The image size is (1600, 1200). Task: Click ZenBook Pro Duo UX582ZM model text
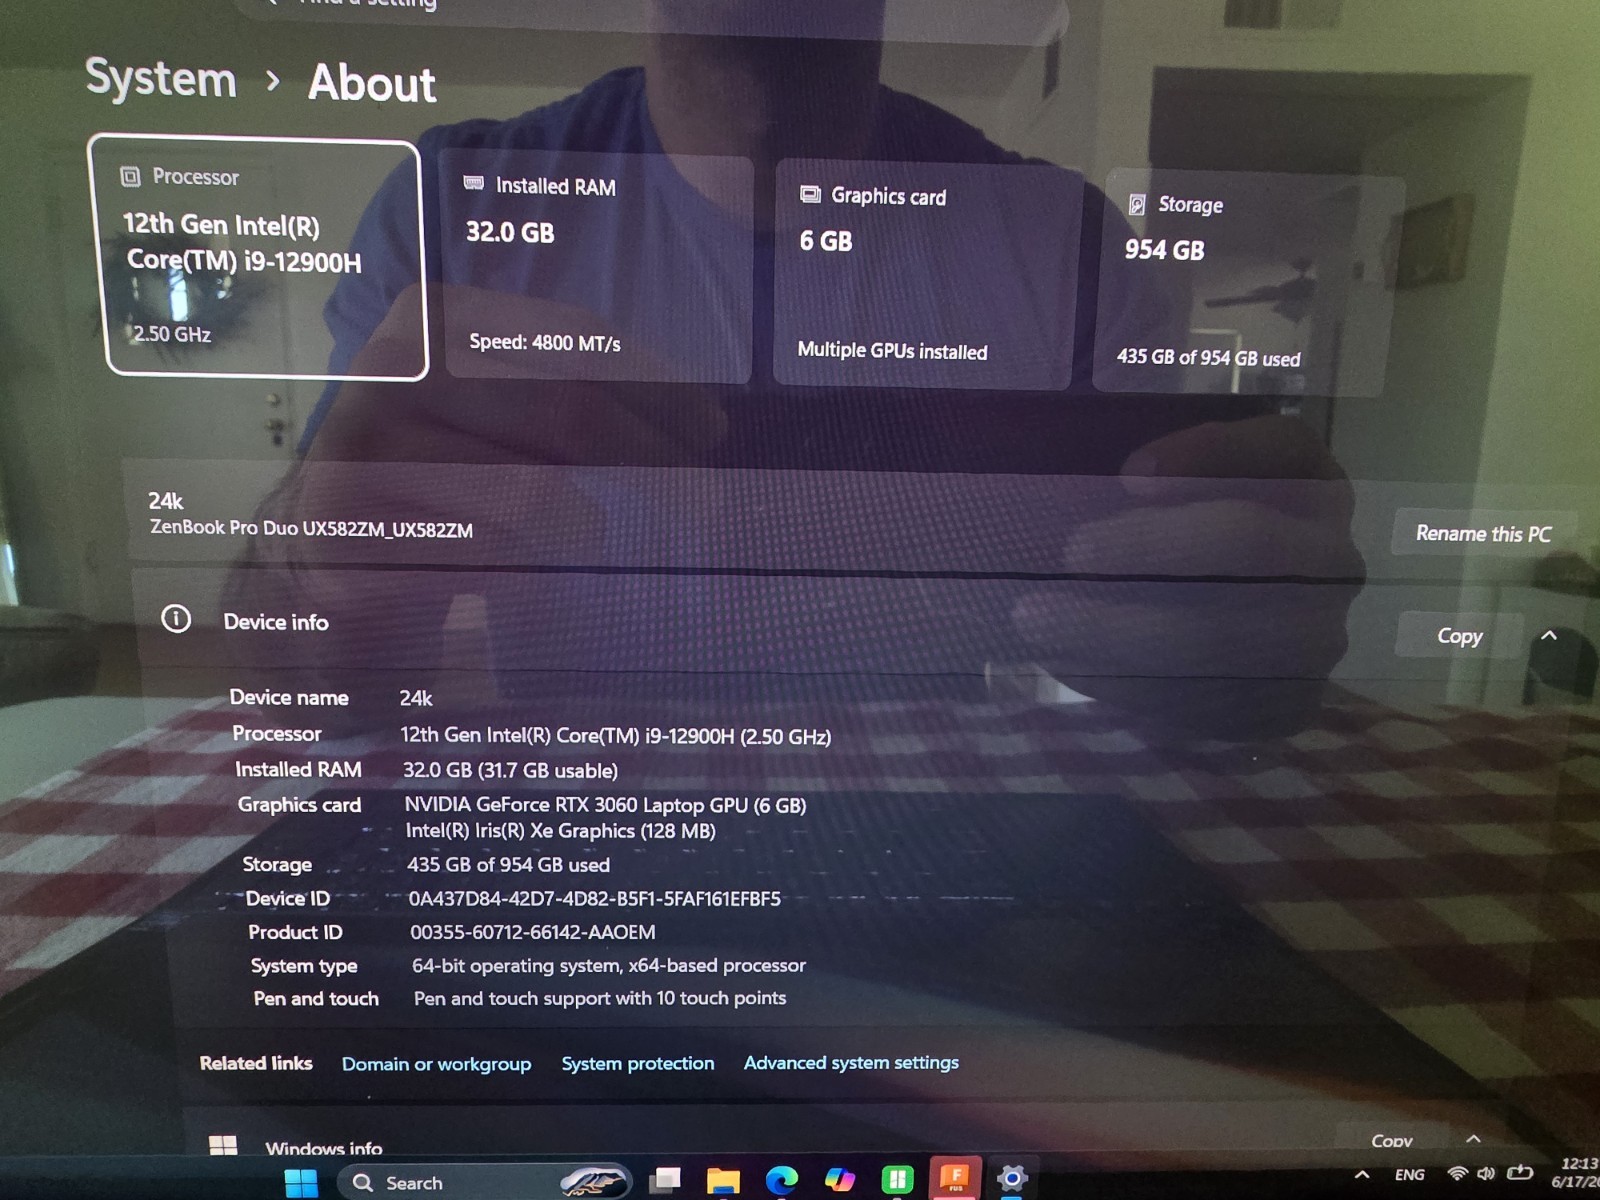click(311, 528)
